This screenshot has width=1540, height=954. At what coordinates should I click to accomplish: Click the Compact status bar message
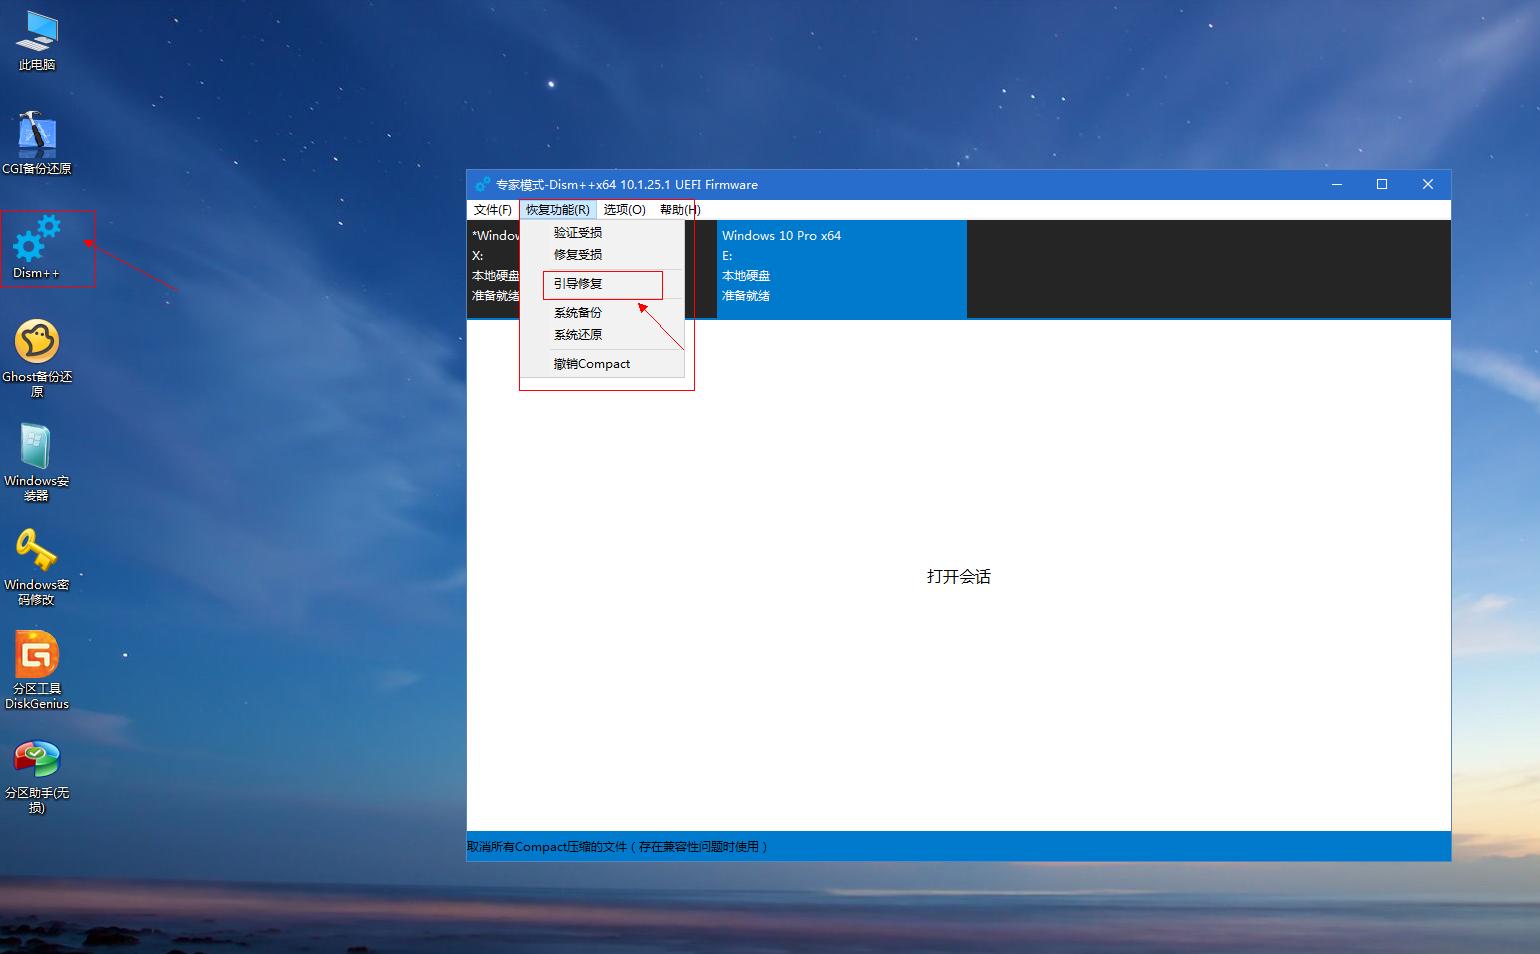pos(616,846)
